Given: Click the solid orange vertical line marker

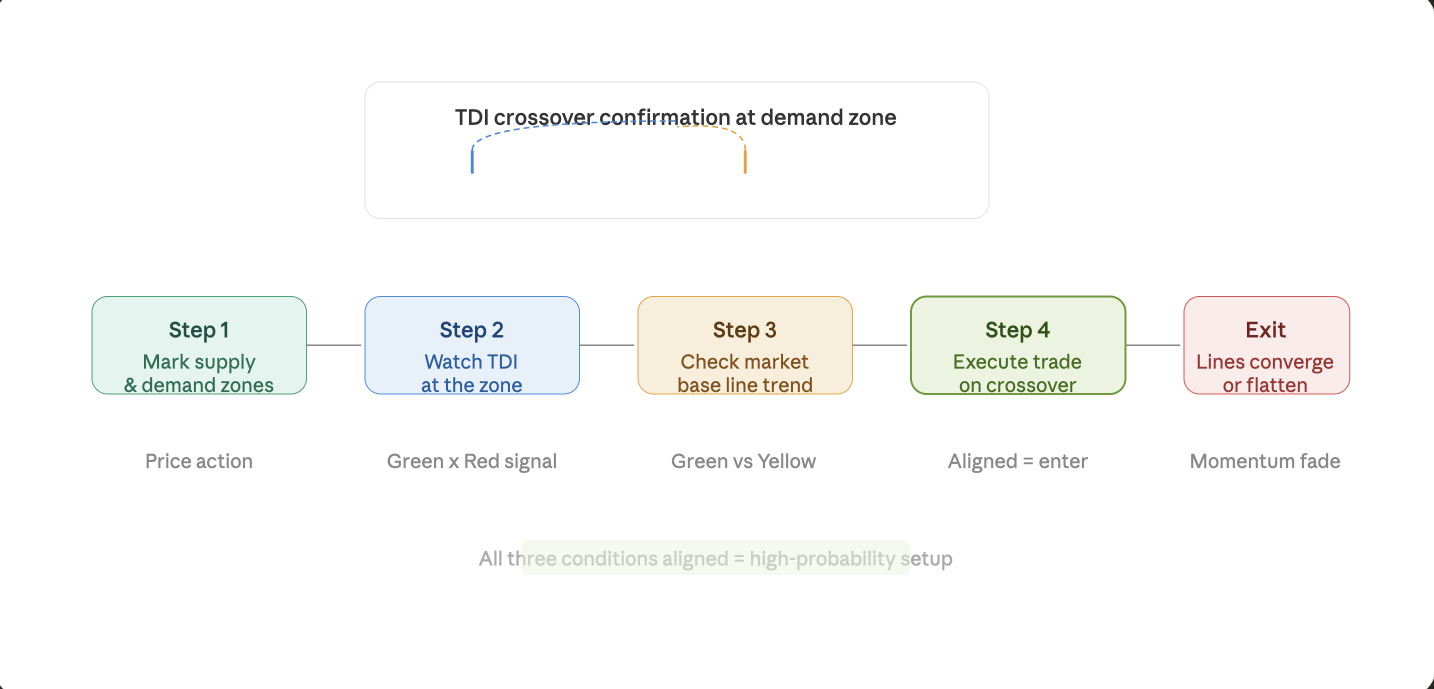Looking at the screenshot, I should (745, 161).
